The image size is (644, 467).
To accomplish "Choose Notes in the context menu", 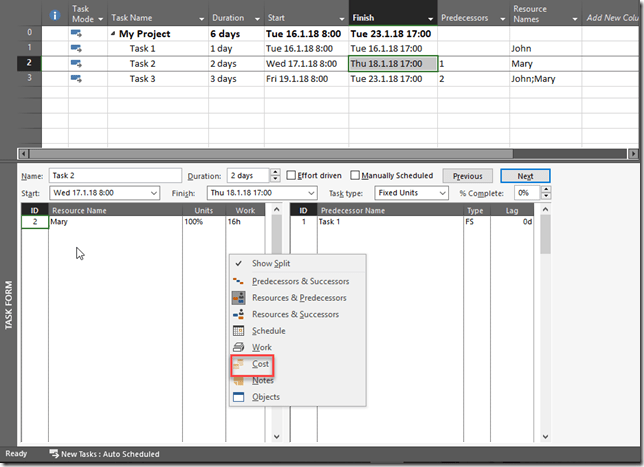I will pos(262,380).
